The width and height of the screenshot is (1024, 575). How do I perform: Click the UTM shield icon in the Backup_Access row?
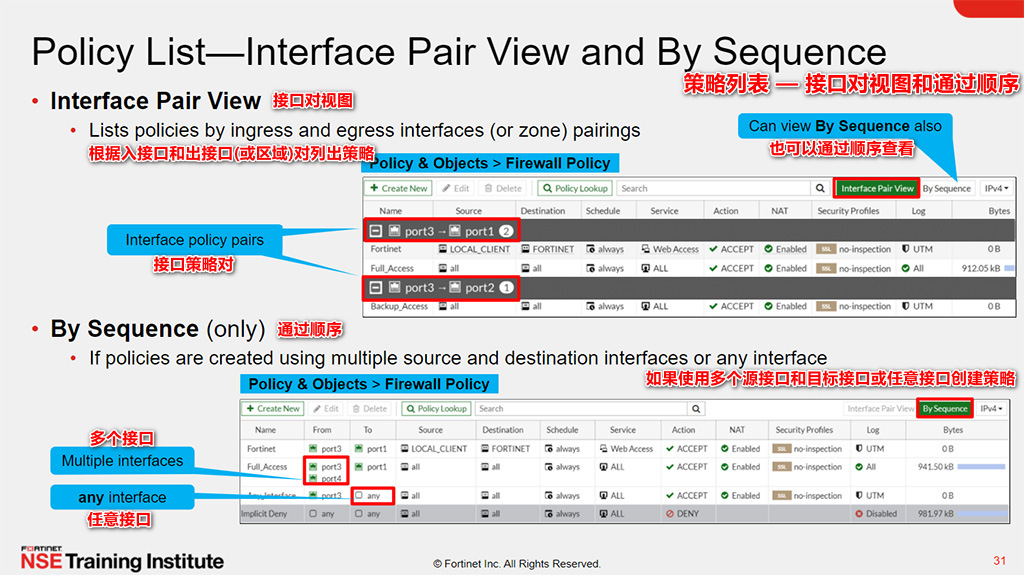point(906,306)
